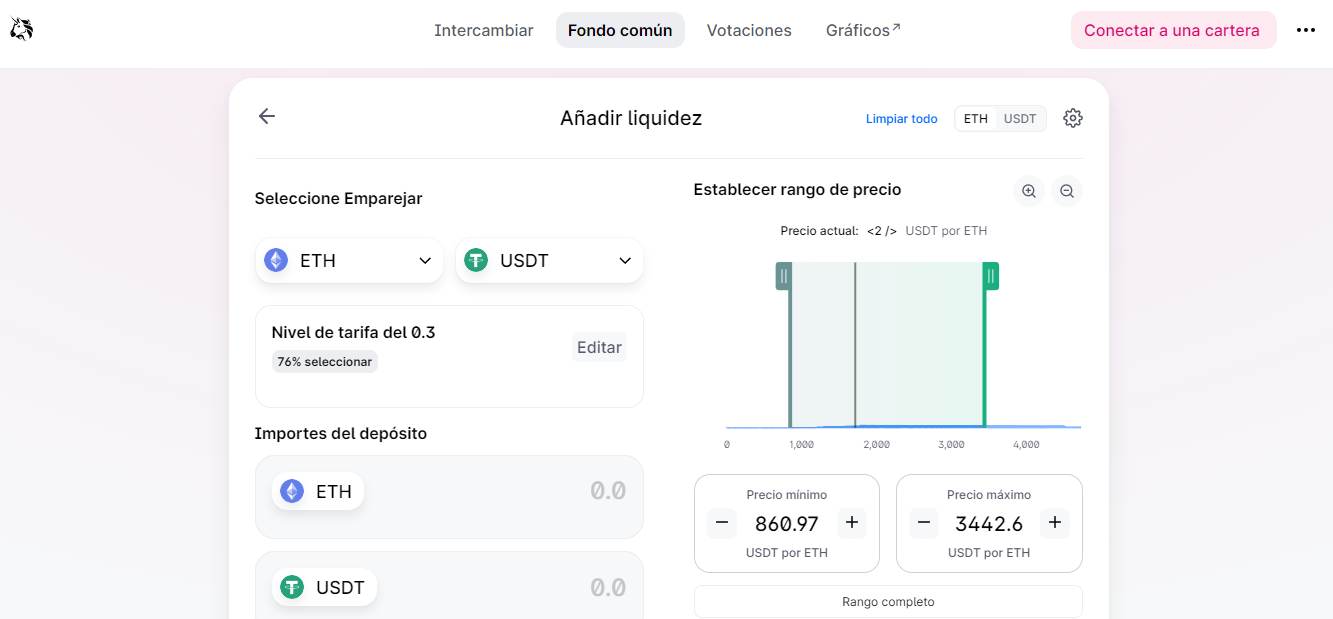
Task: Click the zoom in magnifier on price chart
Action: (1029, 191)
